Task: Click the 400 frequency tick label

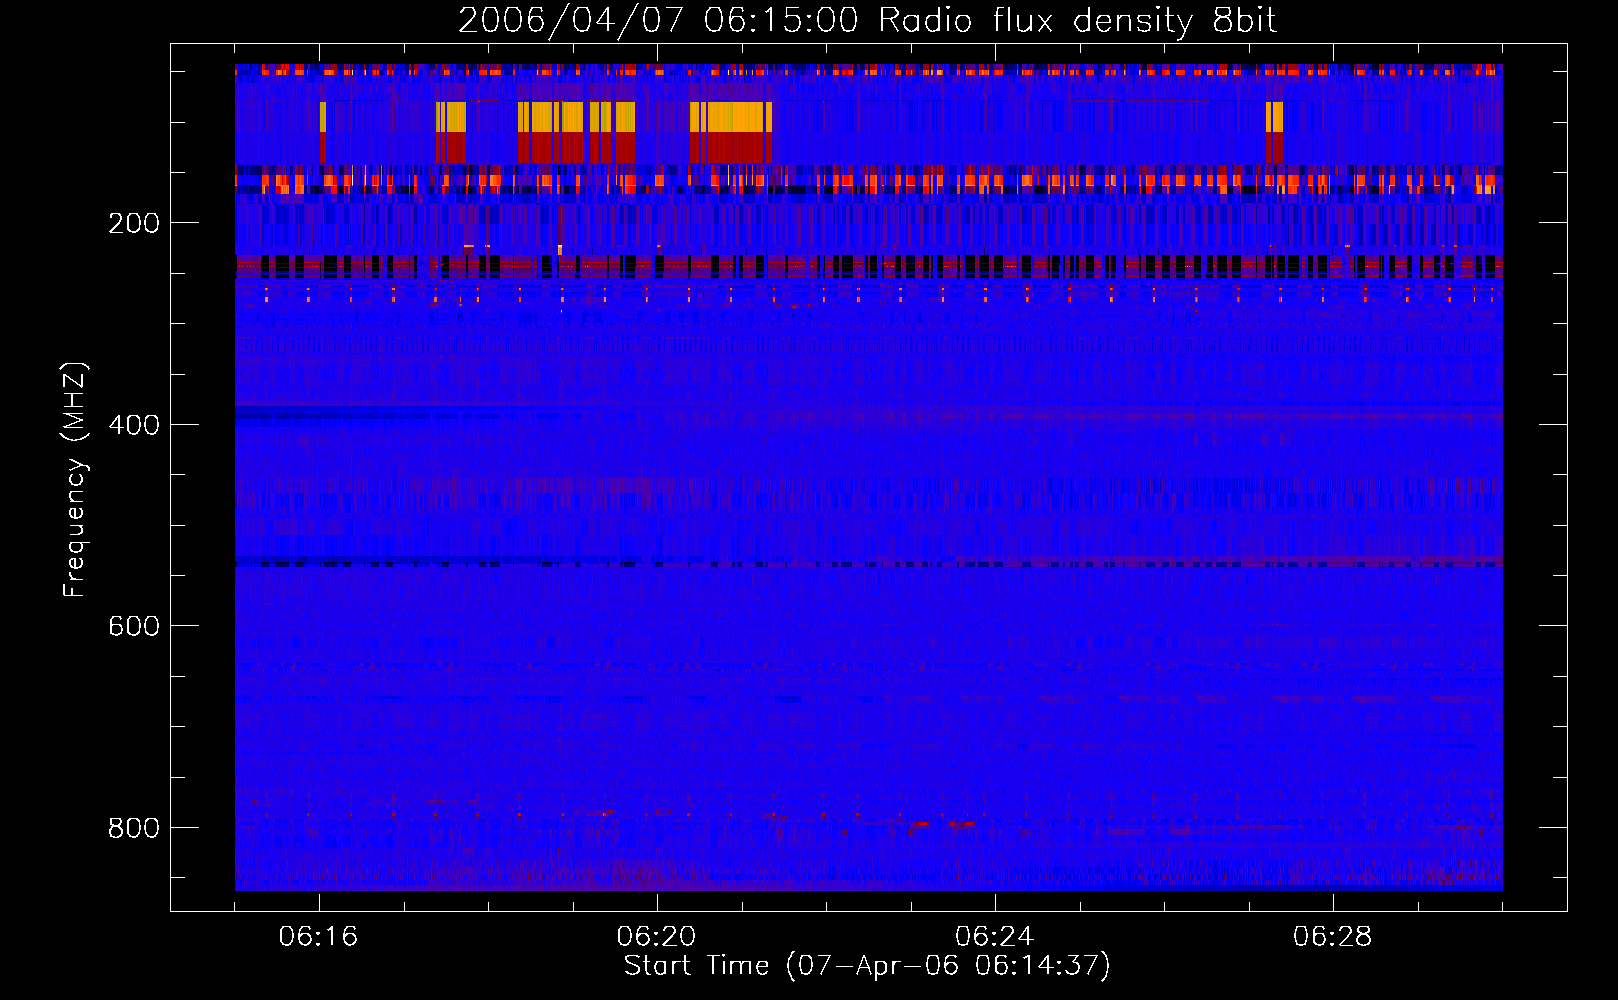Action: click(134, 425)
